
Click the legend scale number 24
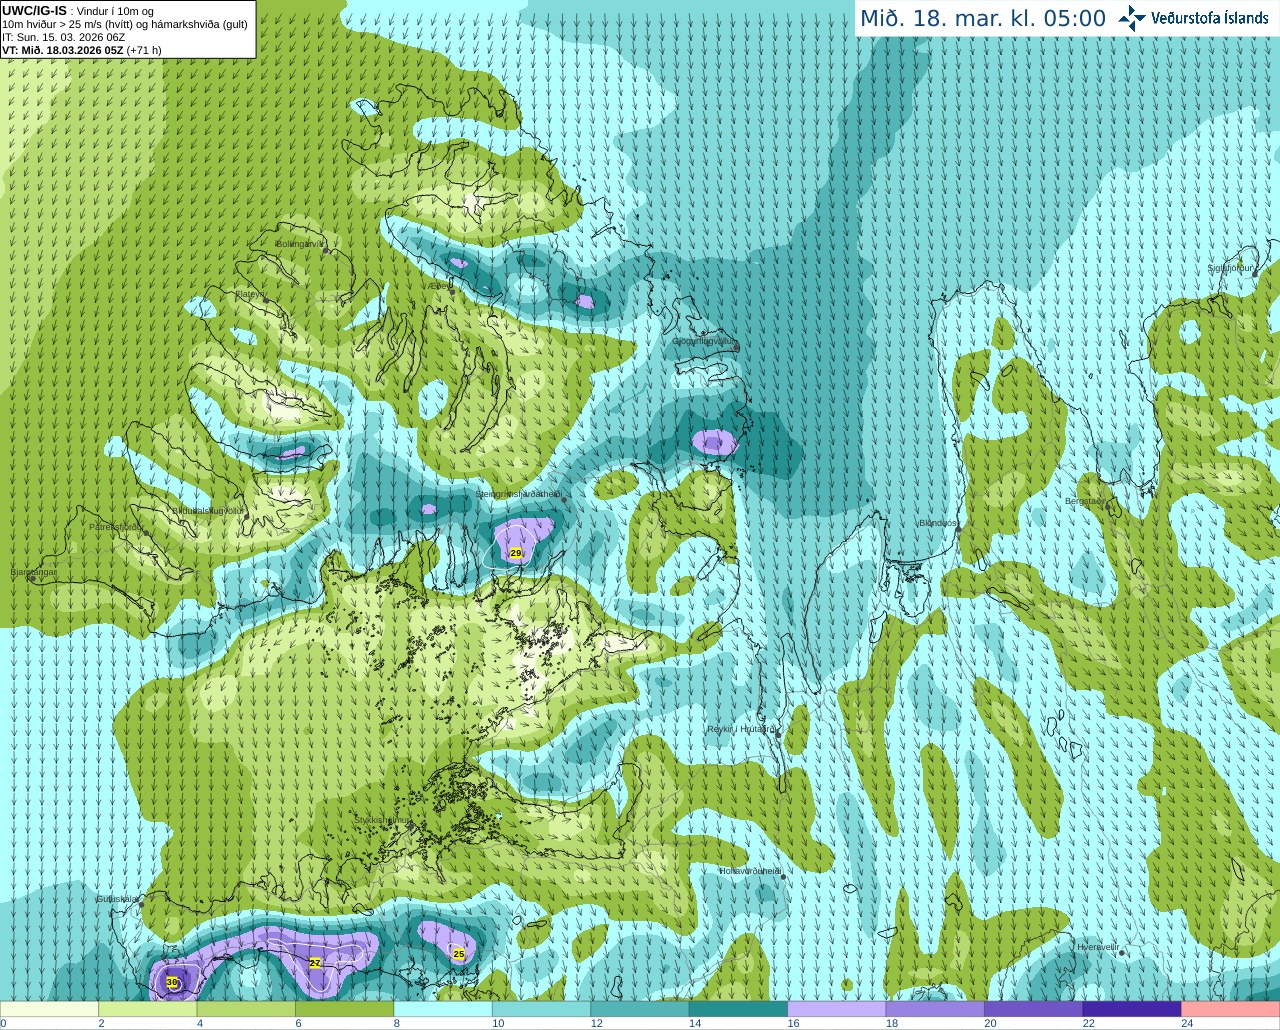pyautogui.click(x=1187, y=1023)
